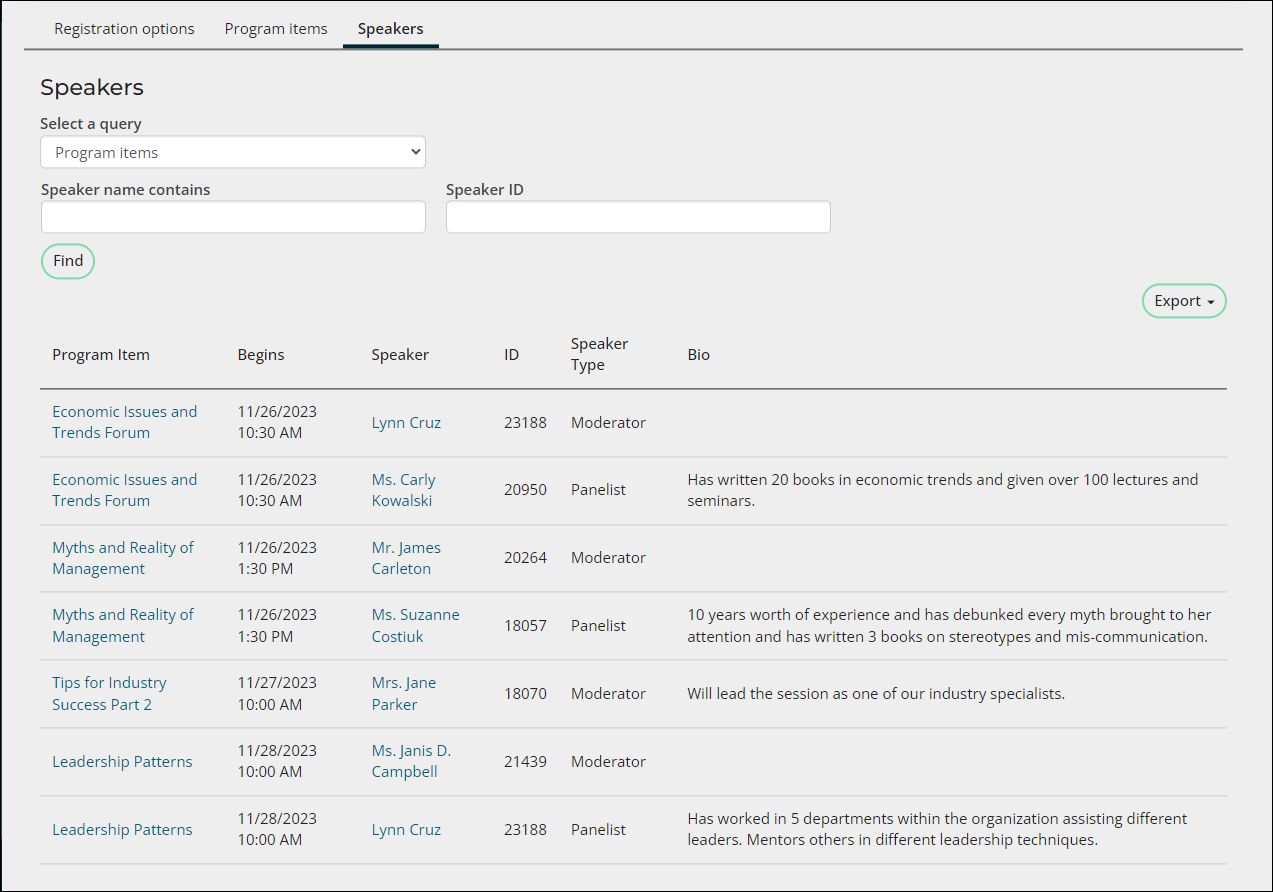Screen dimensions: 1273x892
Task: Click the bio starting 'Has worked in 5 departments'
Action: point(937,829)
